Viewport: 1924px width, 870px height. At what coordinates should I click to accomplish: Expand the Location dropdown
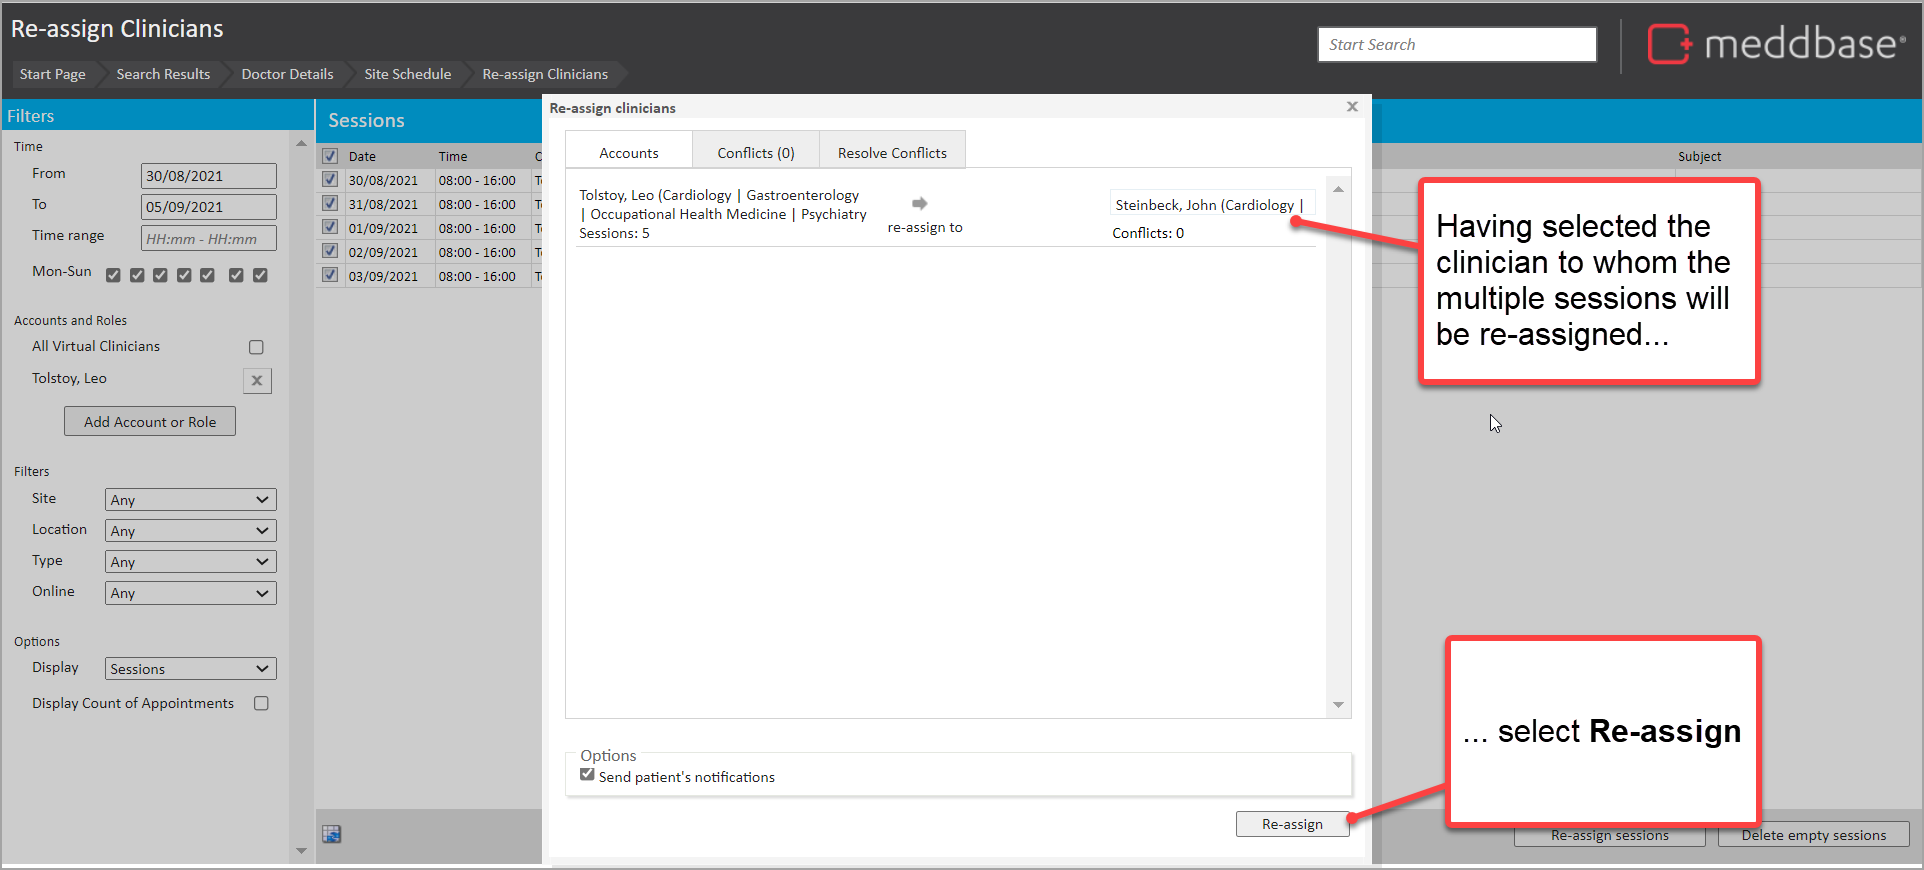click(x=190, y=531)
